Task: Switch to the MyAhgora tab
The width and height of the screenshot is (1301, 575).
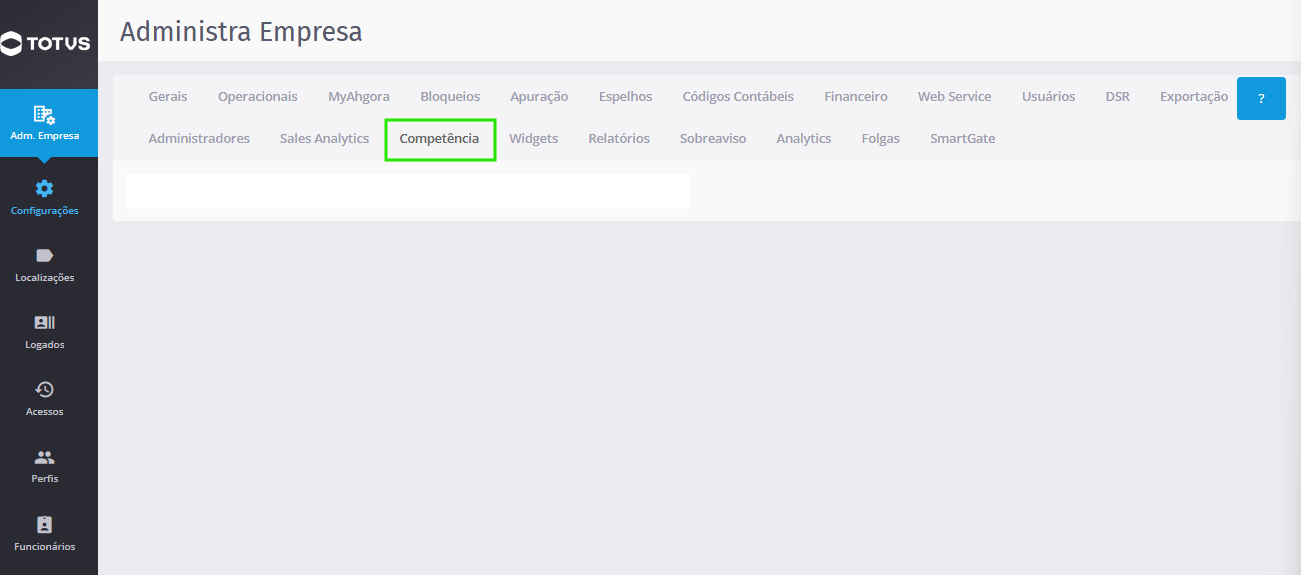Action: point(359,96)
